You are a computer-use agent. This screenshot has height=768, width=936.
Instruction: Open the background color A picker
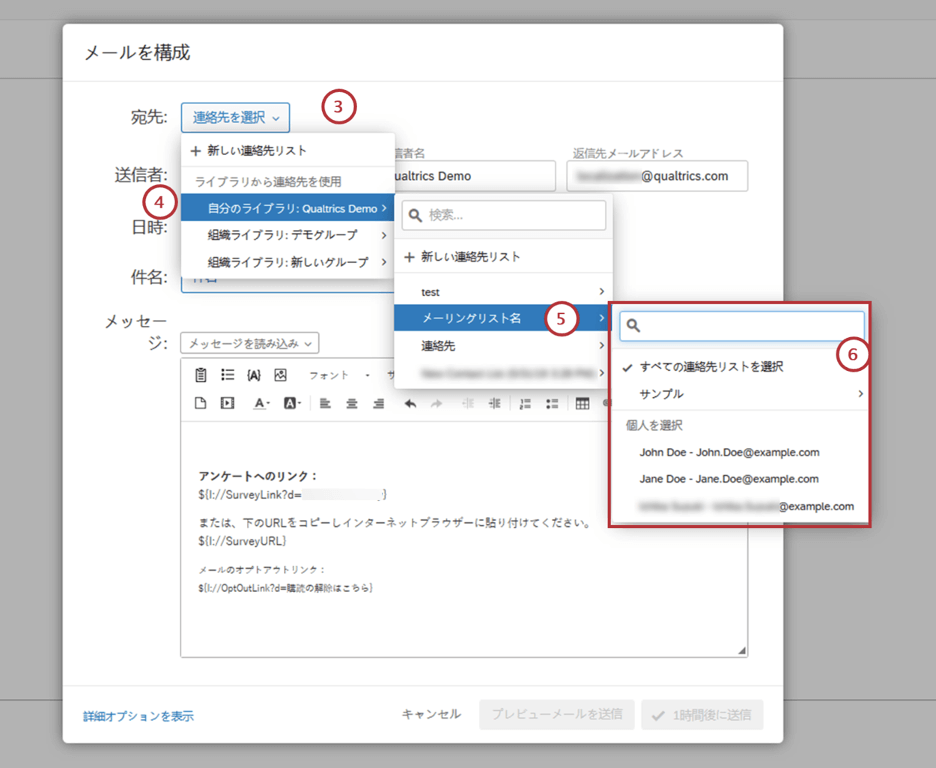point(292,403)
